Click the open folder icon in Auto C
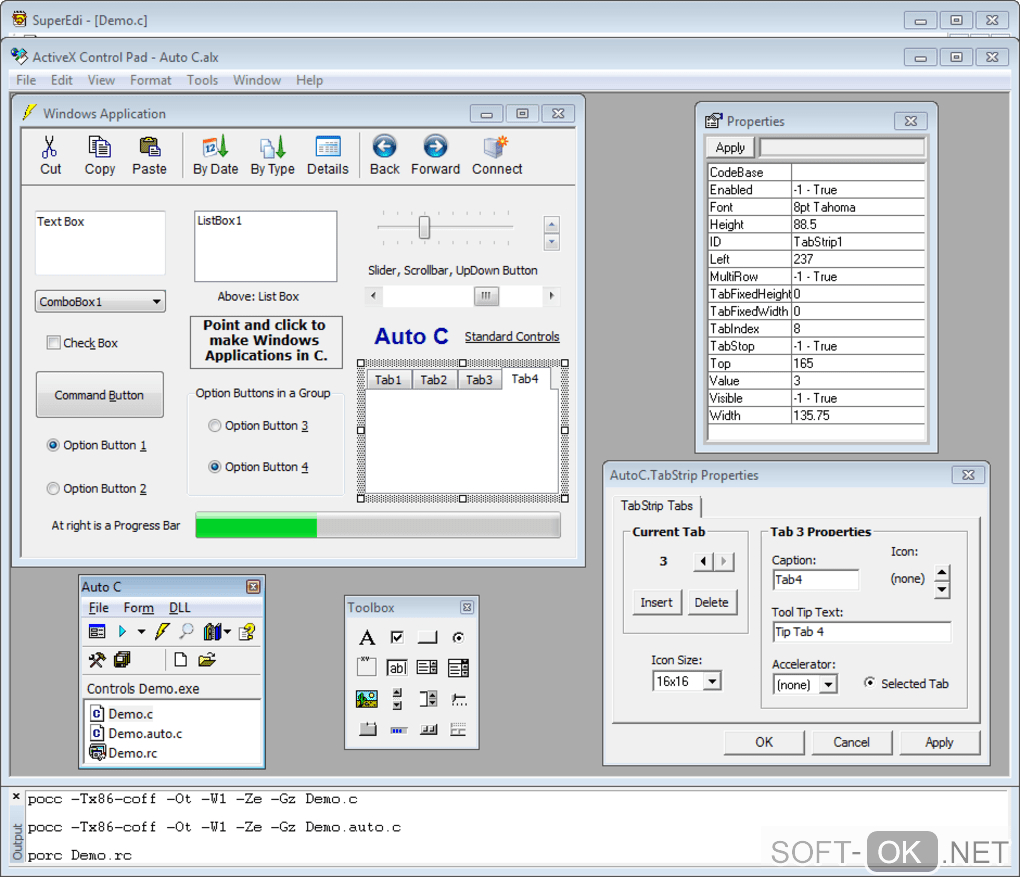 207,660
